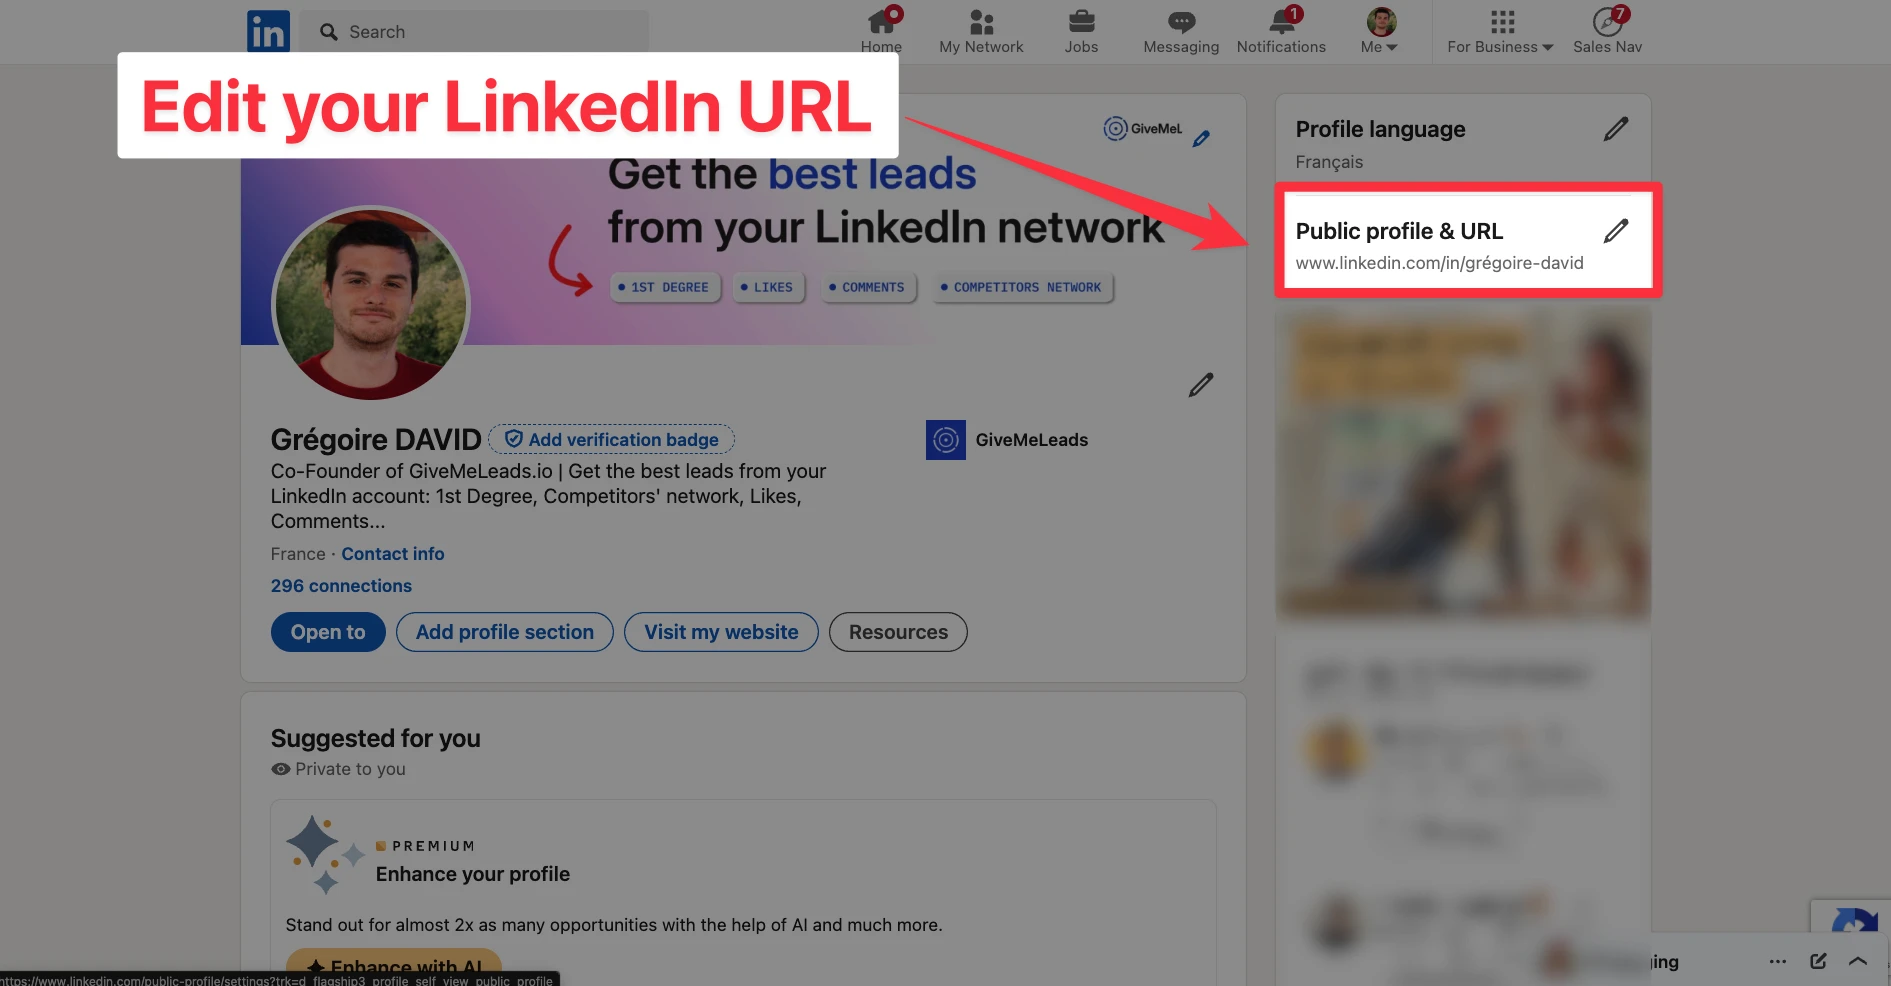Click Visit my website button
The height and width of the screenshot is (986, 1891).
pyautogui.click(x=721, y=632)
